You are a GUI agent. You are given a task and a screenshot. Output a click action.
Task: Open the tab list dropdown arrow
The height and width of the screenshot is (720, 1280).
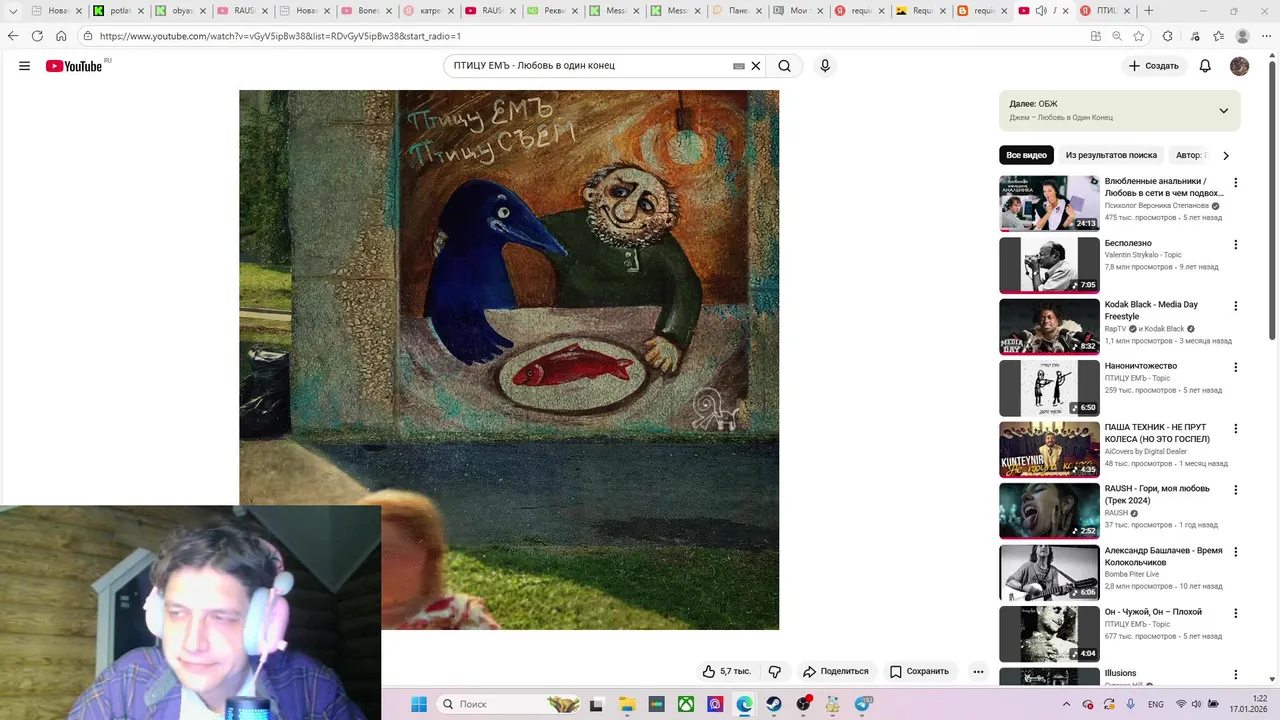coord(13,11)
